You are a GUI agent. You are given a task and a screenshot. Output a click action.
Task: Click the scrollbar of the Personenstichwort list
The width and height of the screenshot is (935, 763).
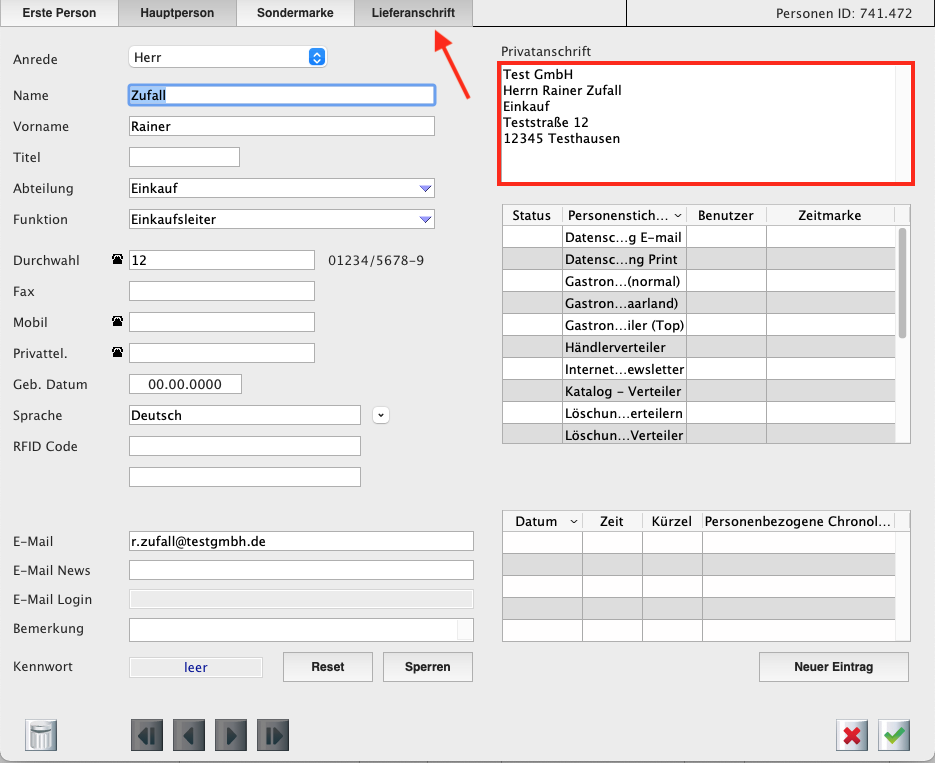tap(903, 285)
